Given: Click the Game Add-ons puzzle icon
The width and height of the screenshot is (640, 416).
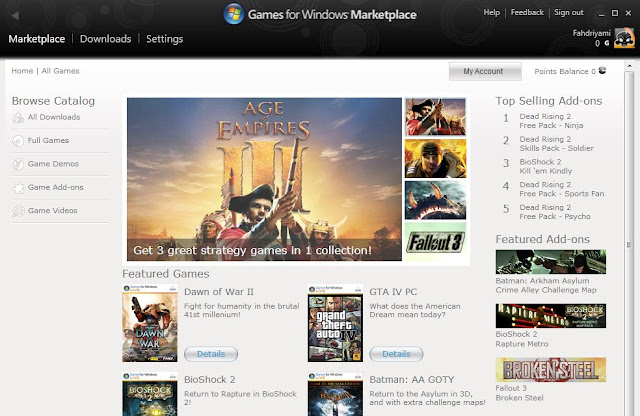Looking at the screenshot, I should pyautogui.click(x=18, y=188).
